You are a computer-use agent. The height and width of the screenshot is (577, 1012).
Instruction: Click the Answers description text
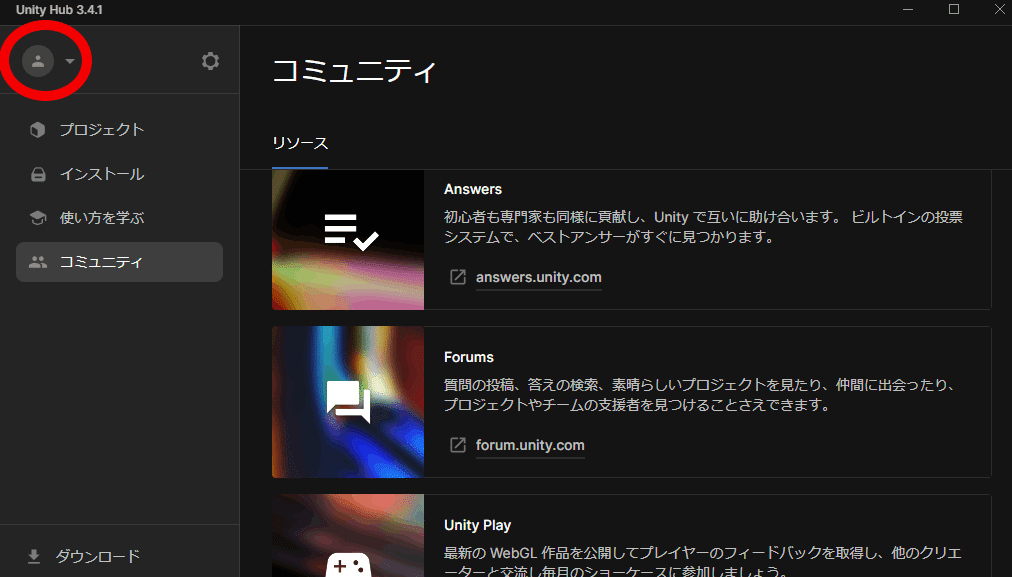(703, 227)
